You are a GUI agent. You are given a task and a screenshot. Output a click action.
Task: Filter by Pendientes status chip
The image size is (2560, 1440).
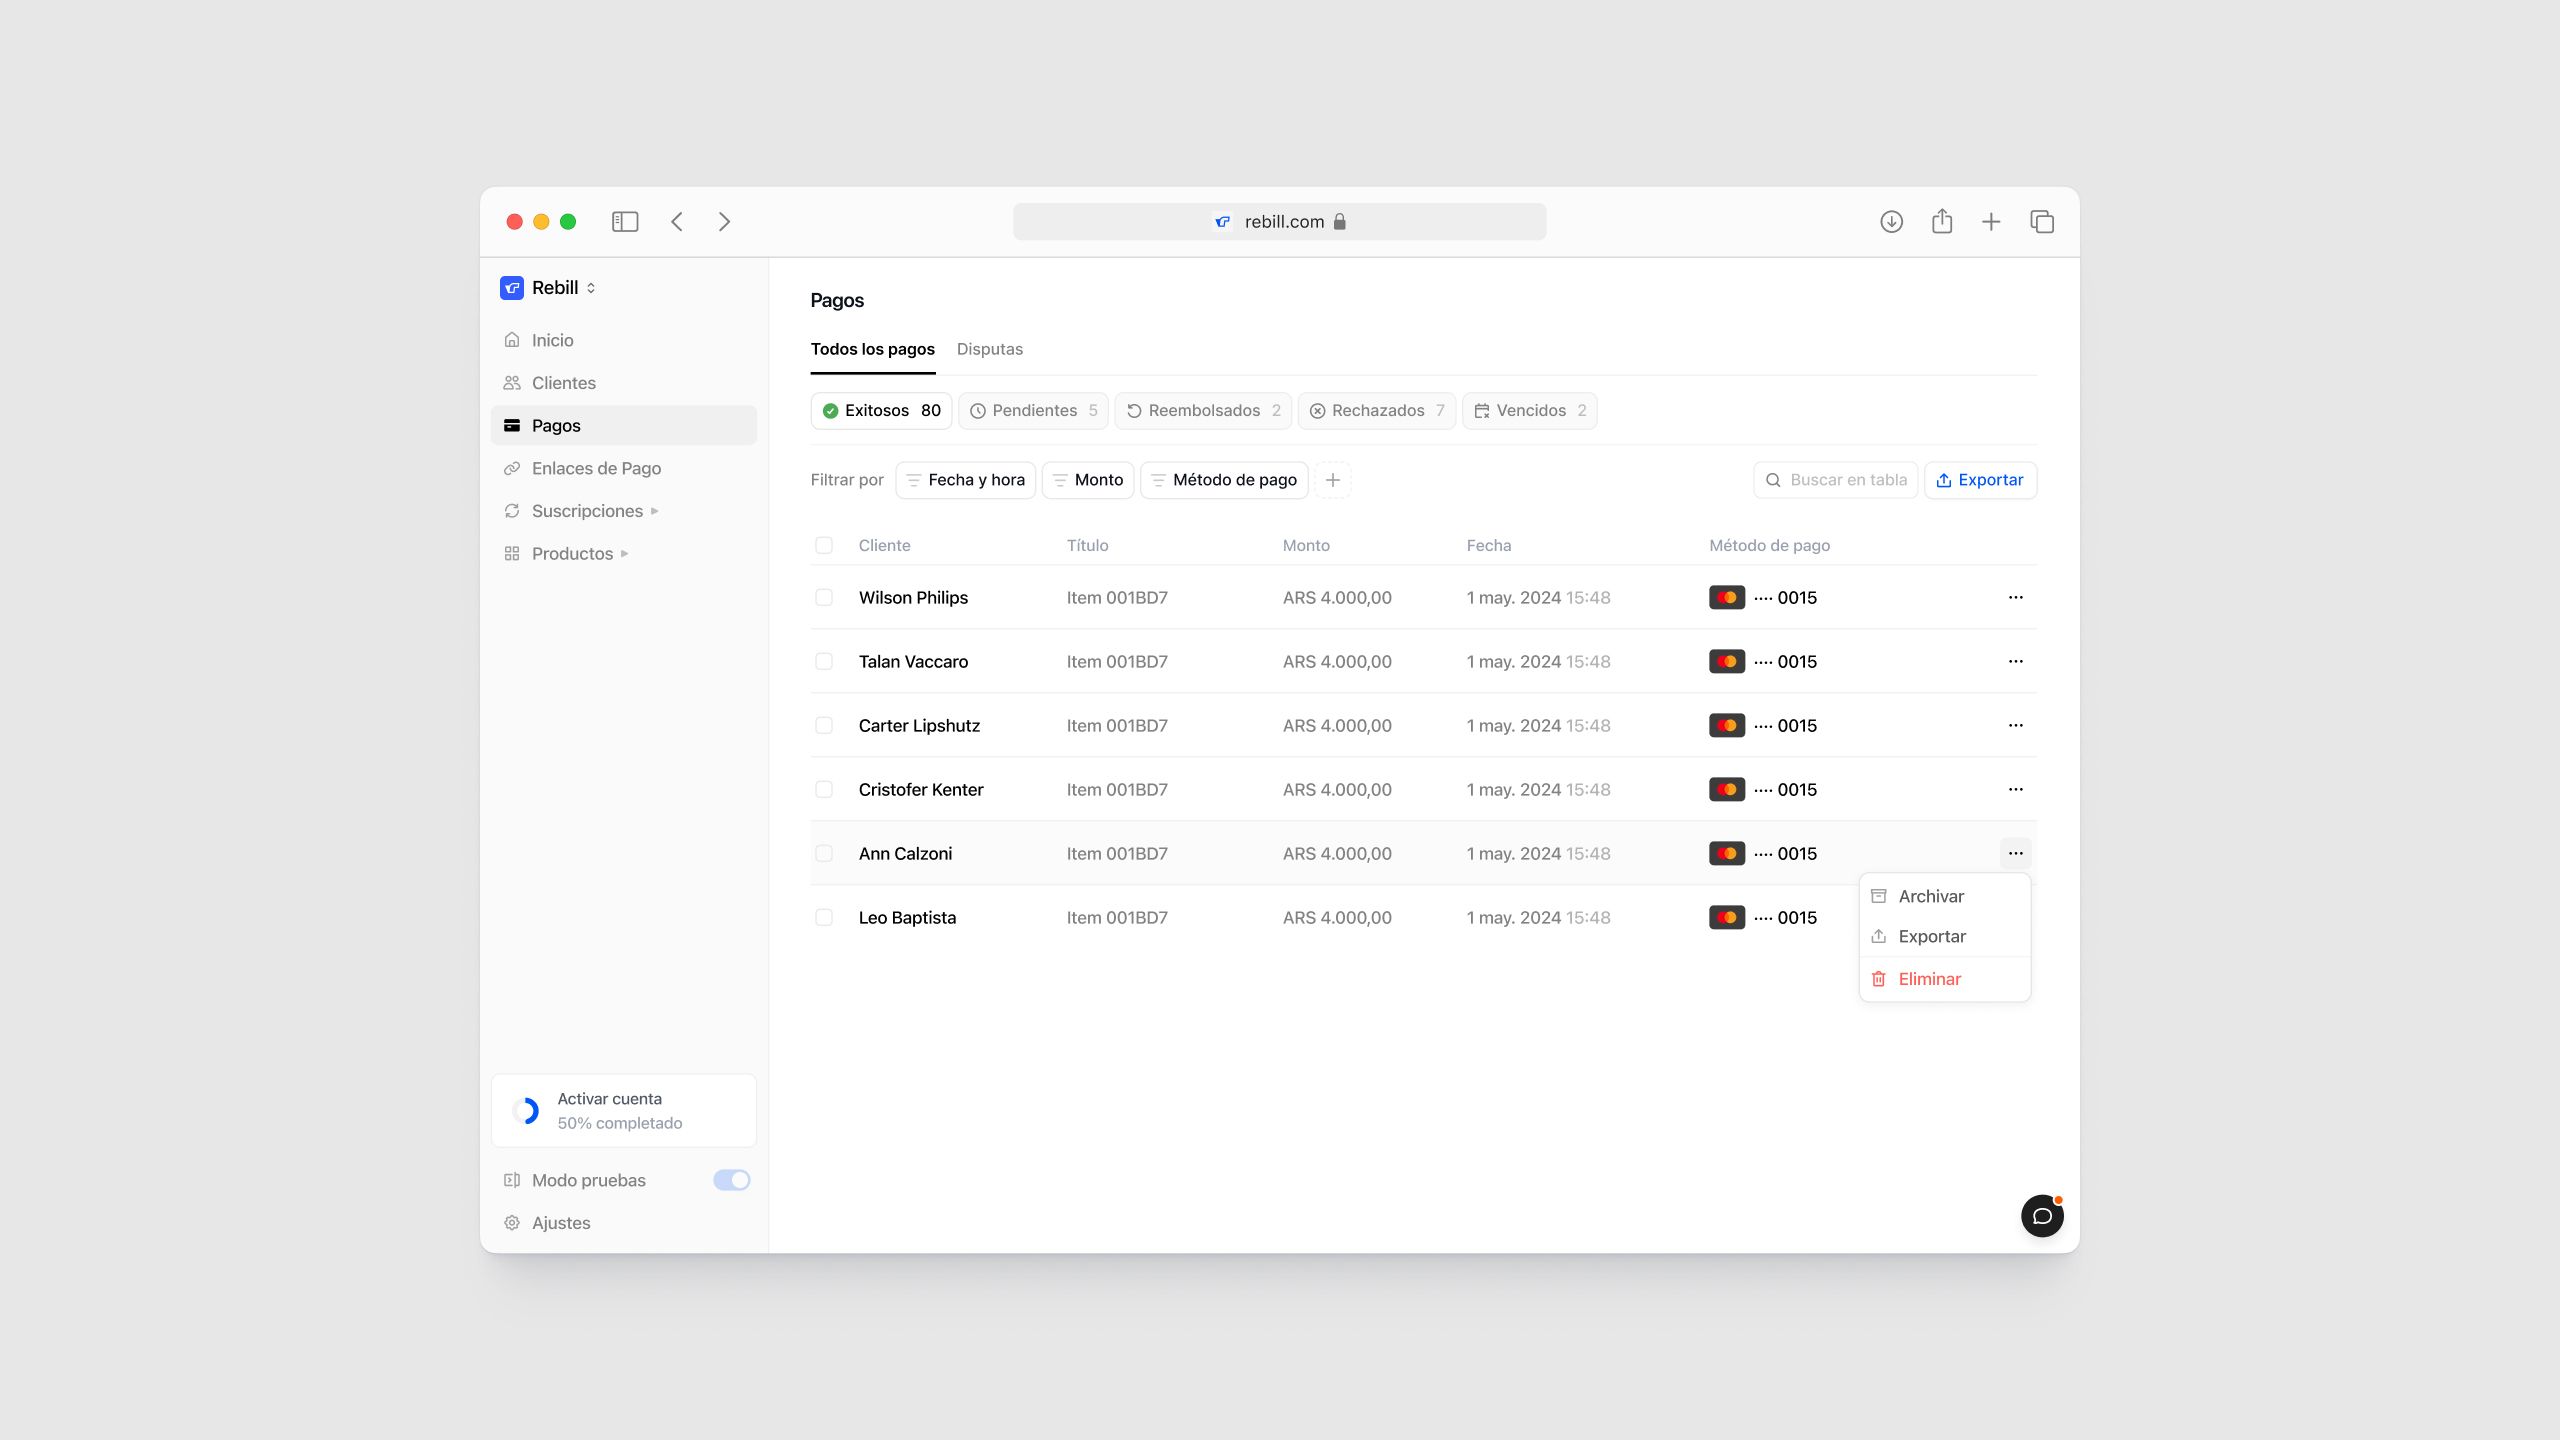point(1033,411)
